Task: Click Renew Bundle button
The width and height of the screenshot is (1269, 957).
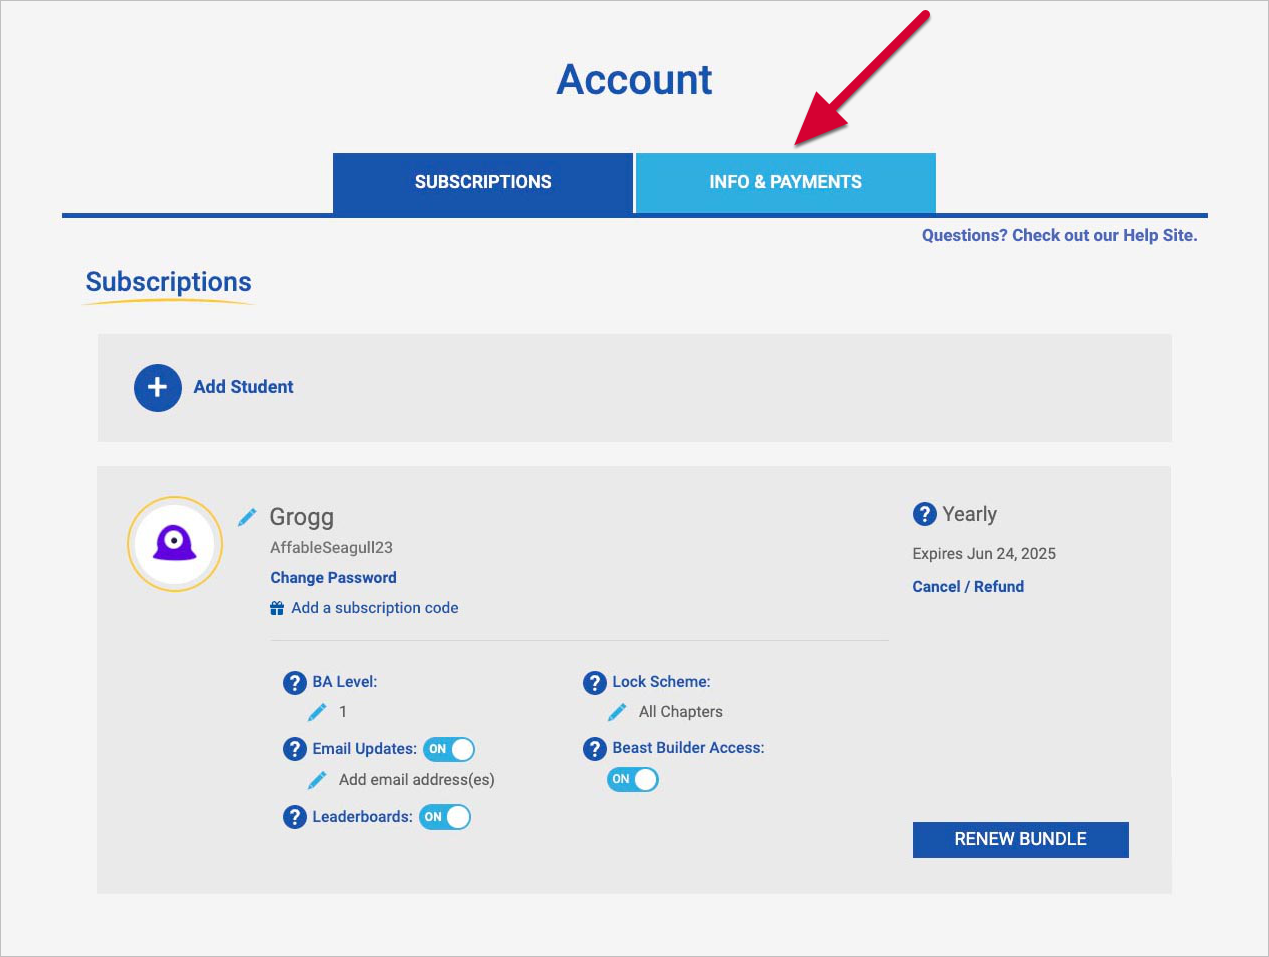Action: 1021,840
